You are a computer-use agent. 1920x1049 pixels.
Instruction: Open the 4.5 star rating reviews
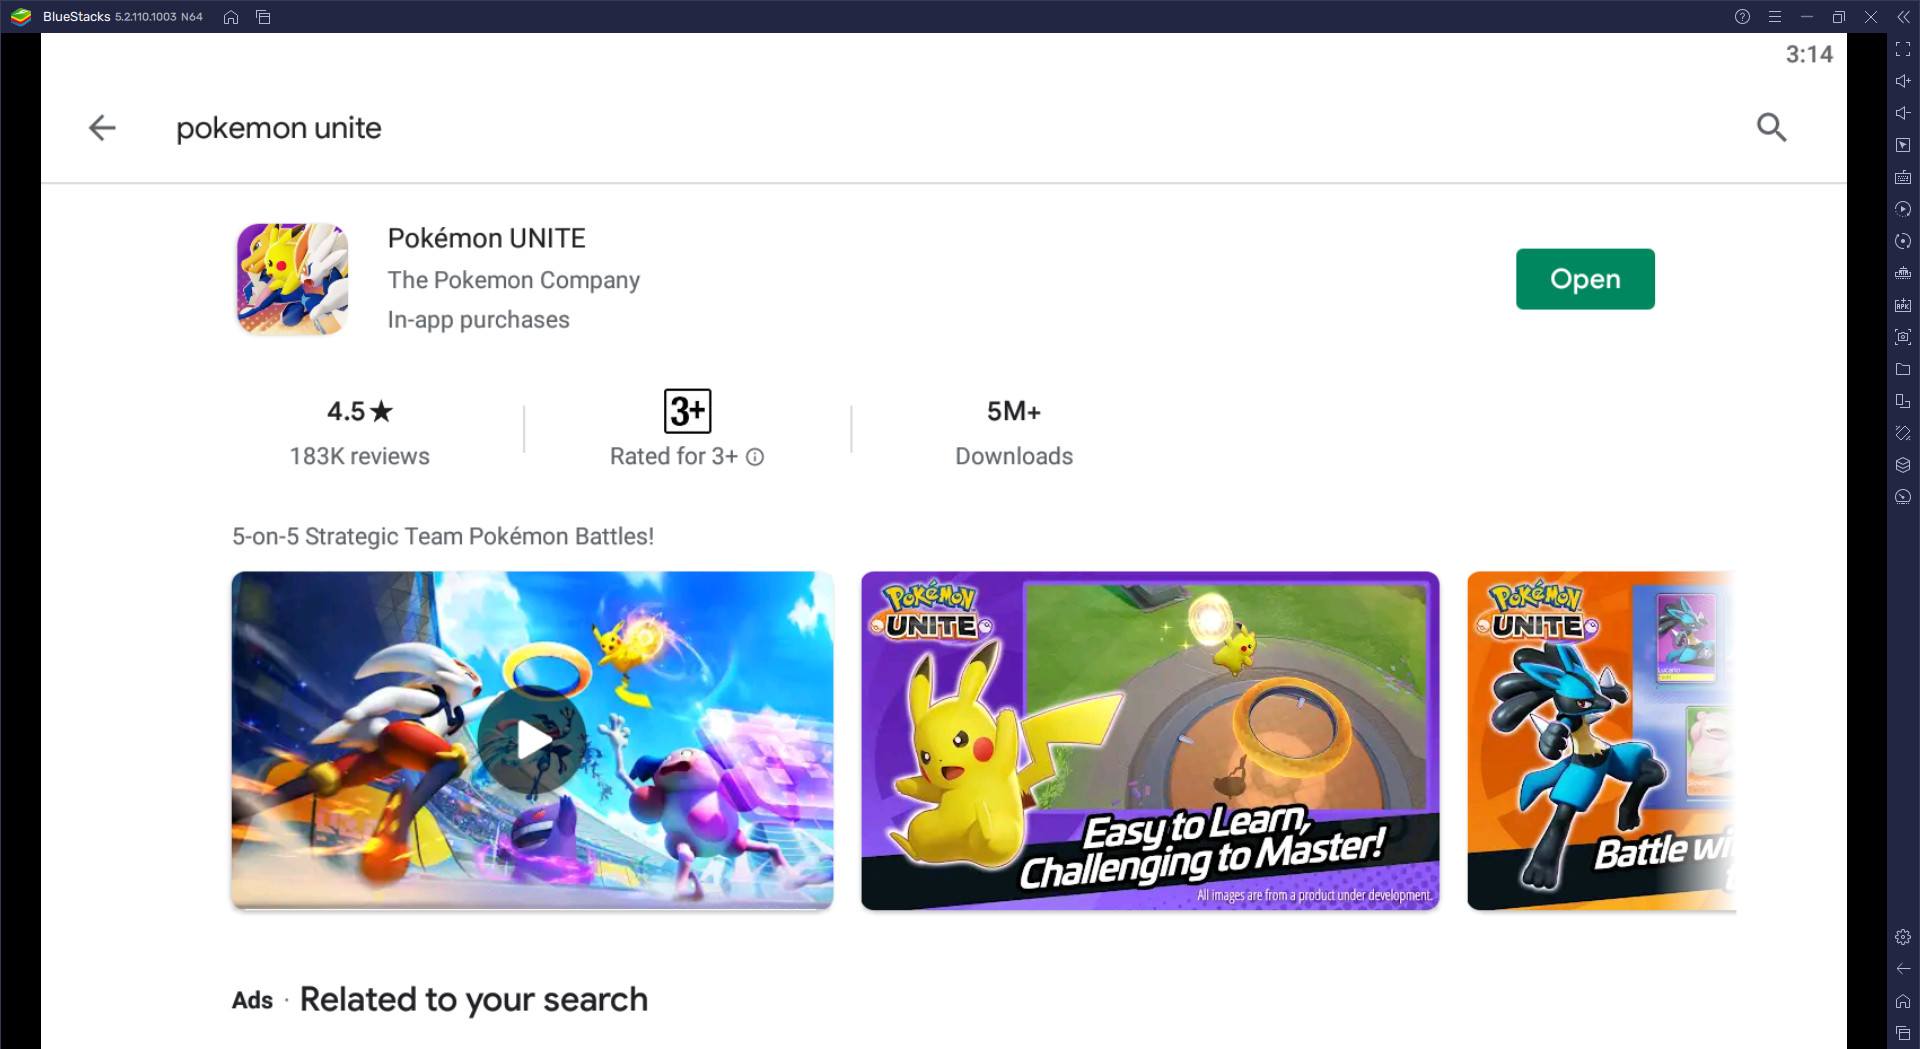pyautogui.click(x=359, y=411)
